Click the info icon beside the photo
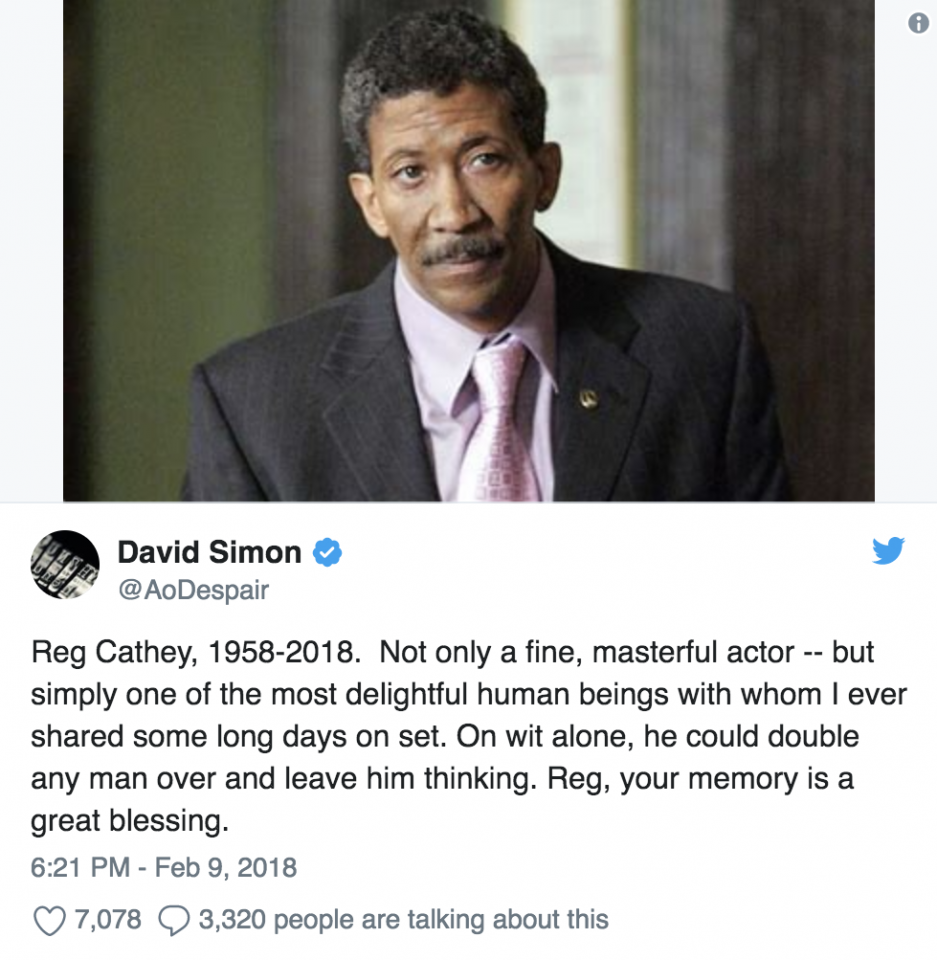Screen dimensions: 937x960 [917, 24]
